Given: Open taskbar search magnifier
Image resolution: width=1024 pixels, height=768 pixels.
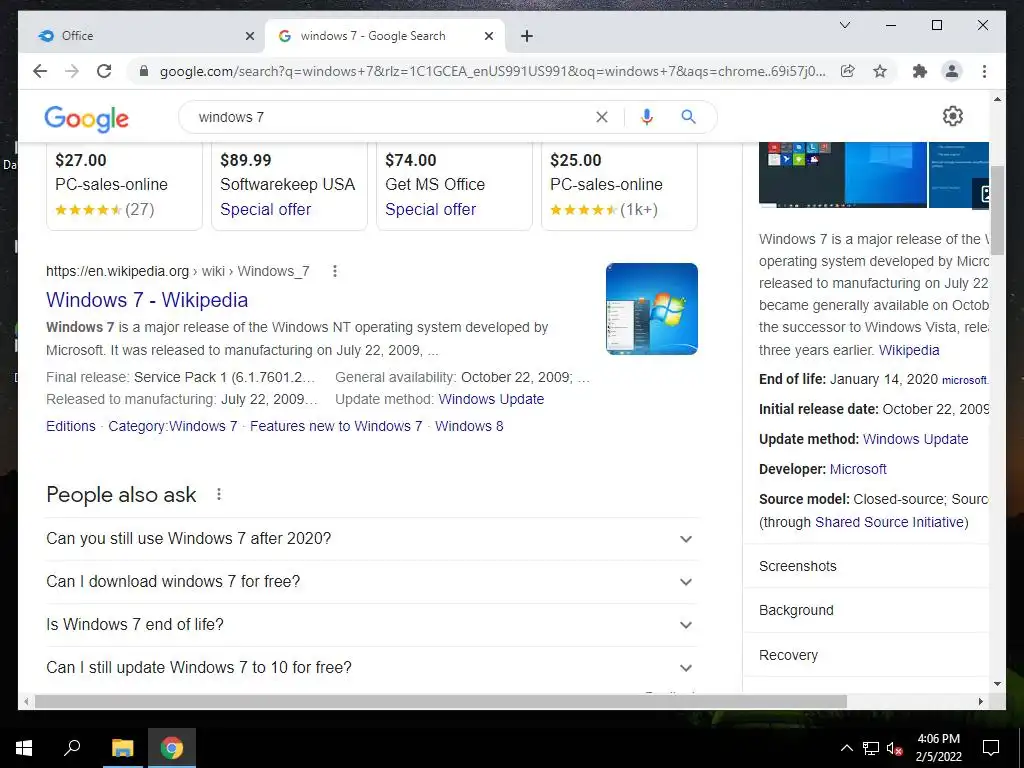Looking at the screenshot, I should pos(72,748).
